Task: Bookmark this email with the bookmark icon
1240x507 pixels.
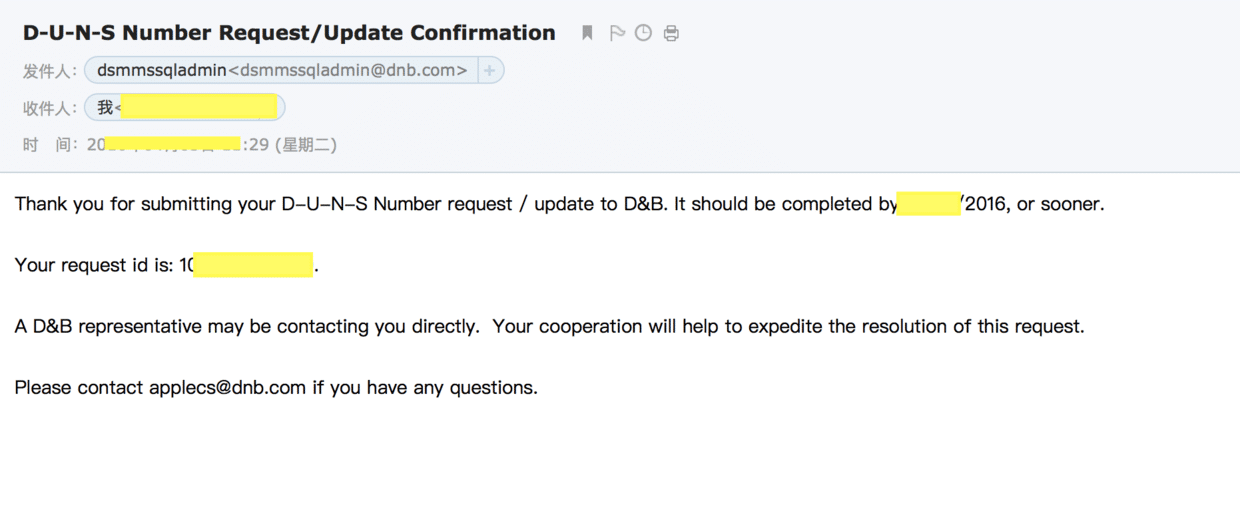Action: pos(587,33)
